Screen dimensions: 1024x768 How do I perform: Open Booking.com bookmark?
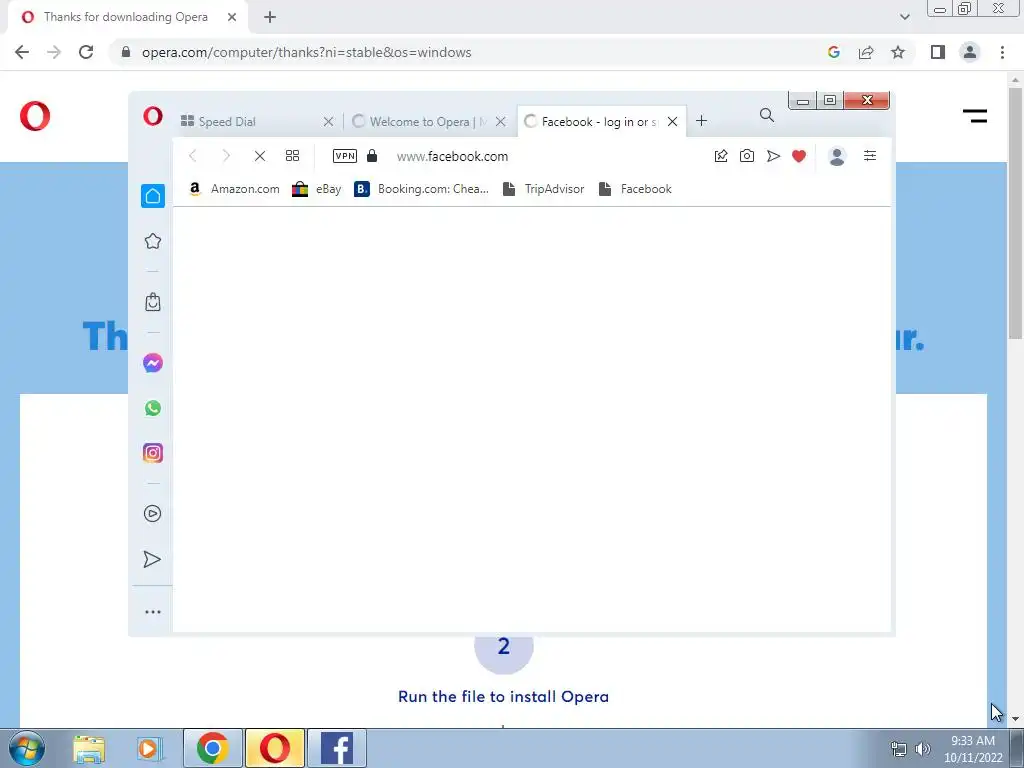(421, 189)
